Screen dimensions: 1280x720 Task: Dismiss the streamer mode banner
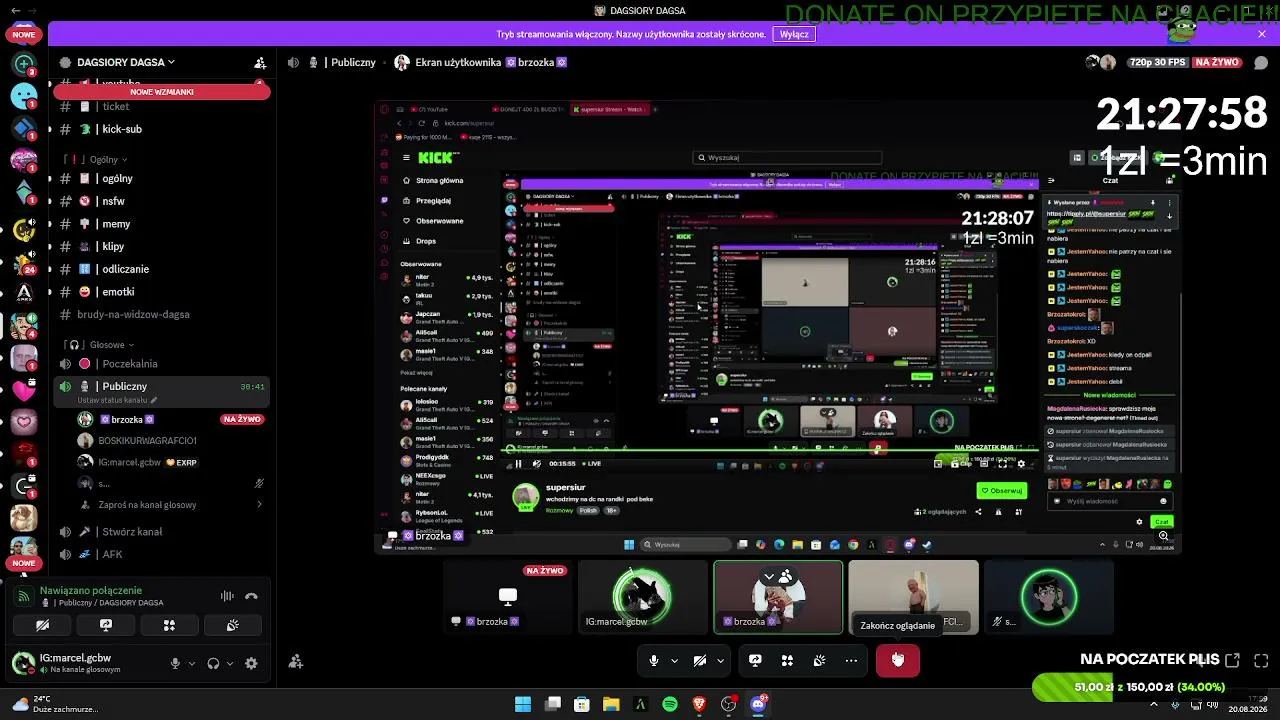pyautogui.click(x=1262, y=34)
